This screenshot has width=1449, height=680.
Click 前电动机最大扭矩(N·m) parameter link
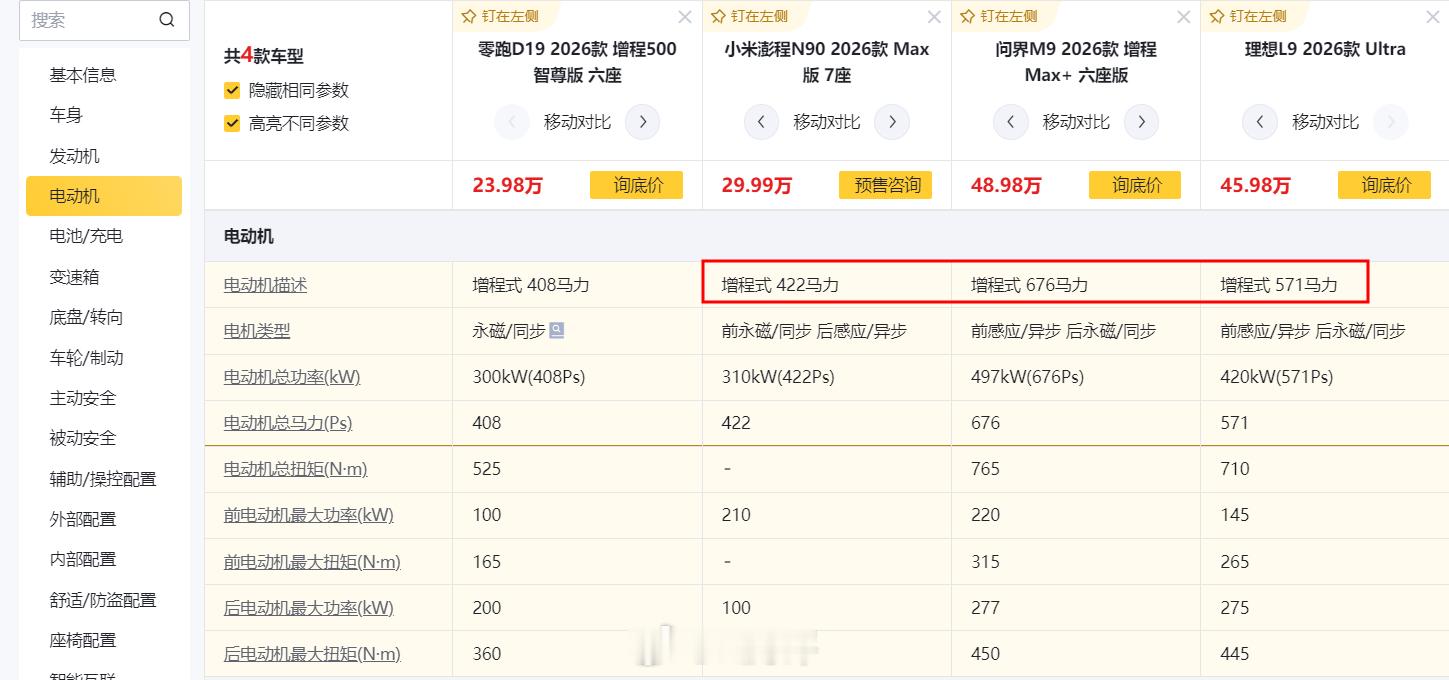312,562
